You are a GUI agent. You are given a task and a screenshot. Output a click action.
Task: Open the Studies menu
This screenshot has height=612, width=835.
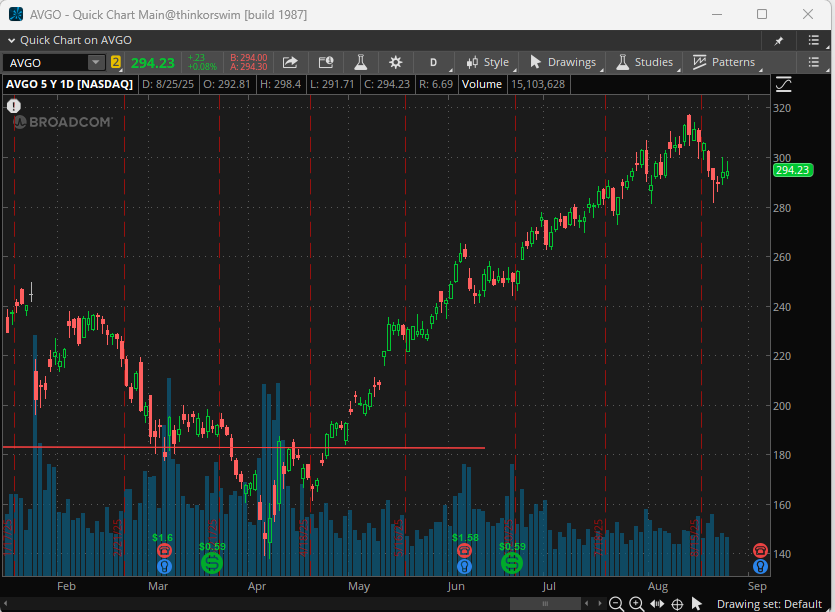[x=644, y=62]
